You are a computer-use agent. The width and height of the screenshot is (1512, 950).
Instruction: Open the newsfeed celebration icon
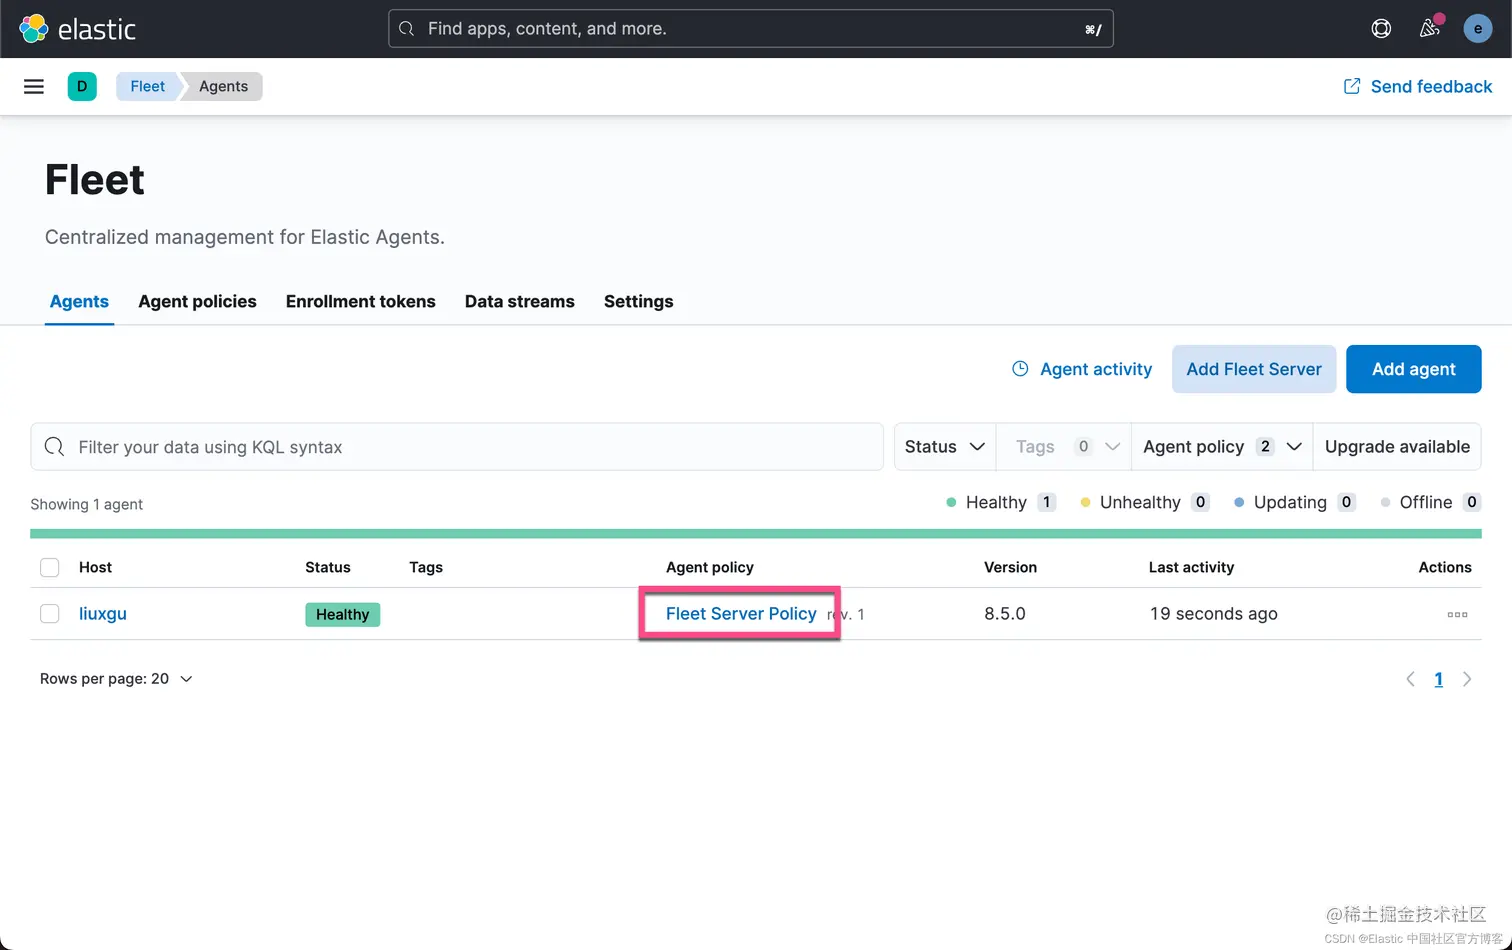1430,29
